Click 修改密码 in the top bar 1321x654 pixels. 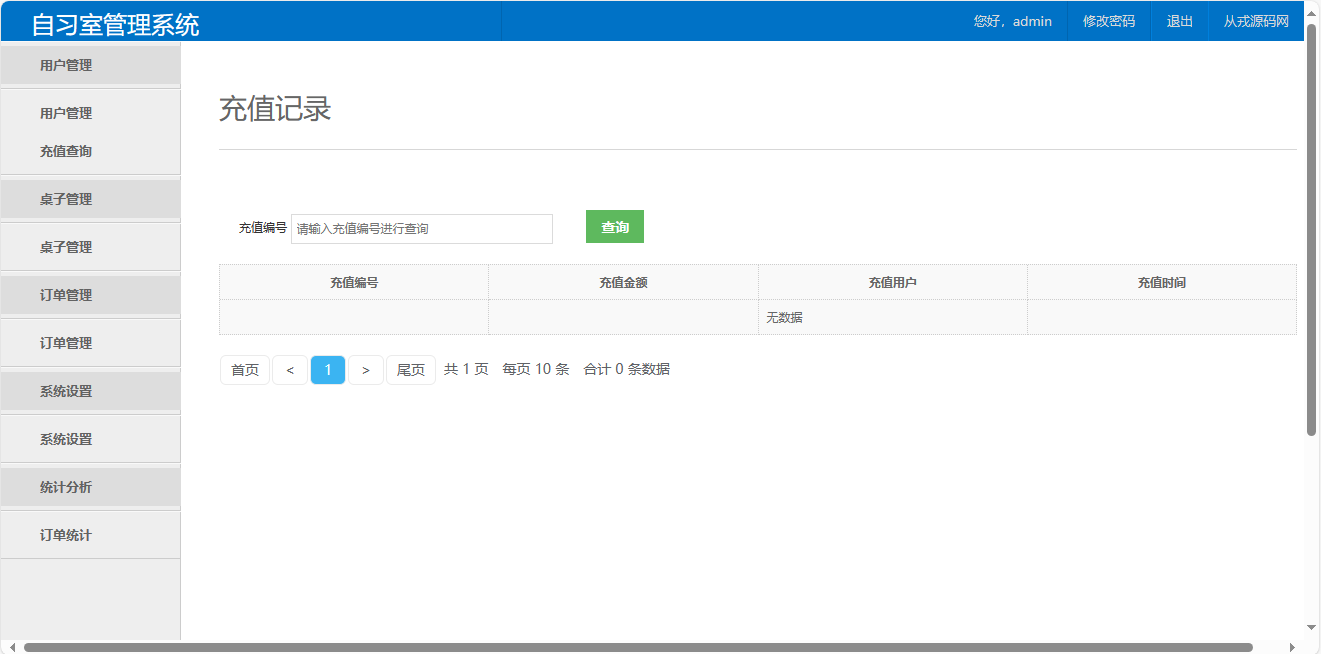pyautogui.click(x=1109, y=21)
